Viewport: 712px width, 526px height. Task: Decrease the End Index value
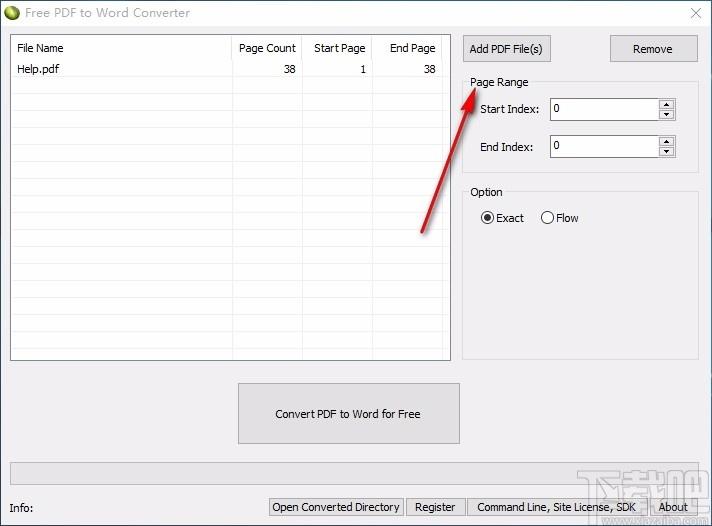(667, 152)
